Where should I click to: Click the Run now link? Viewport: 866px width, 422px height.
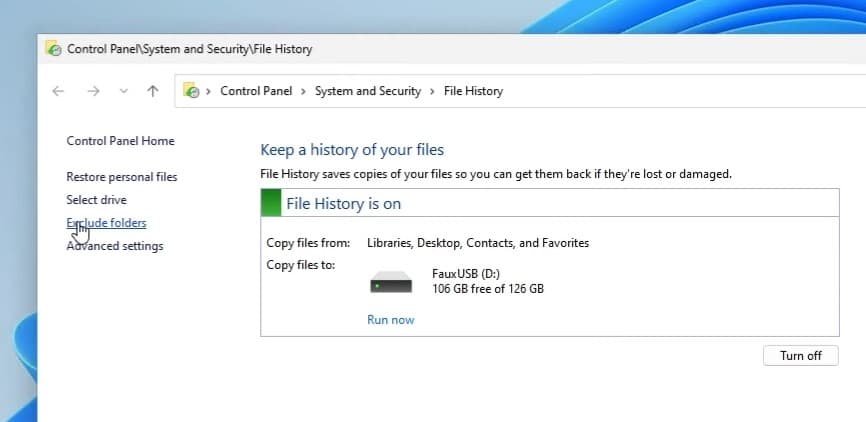390,320
